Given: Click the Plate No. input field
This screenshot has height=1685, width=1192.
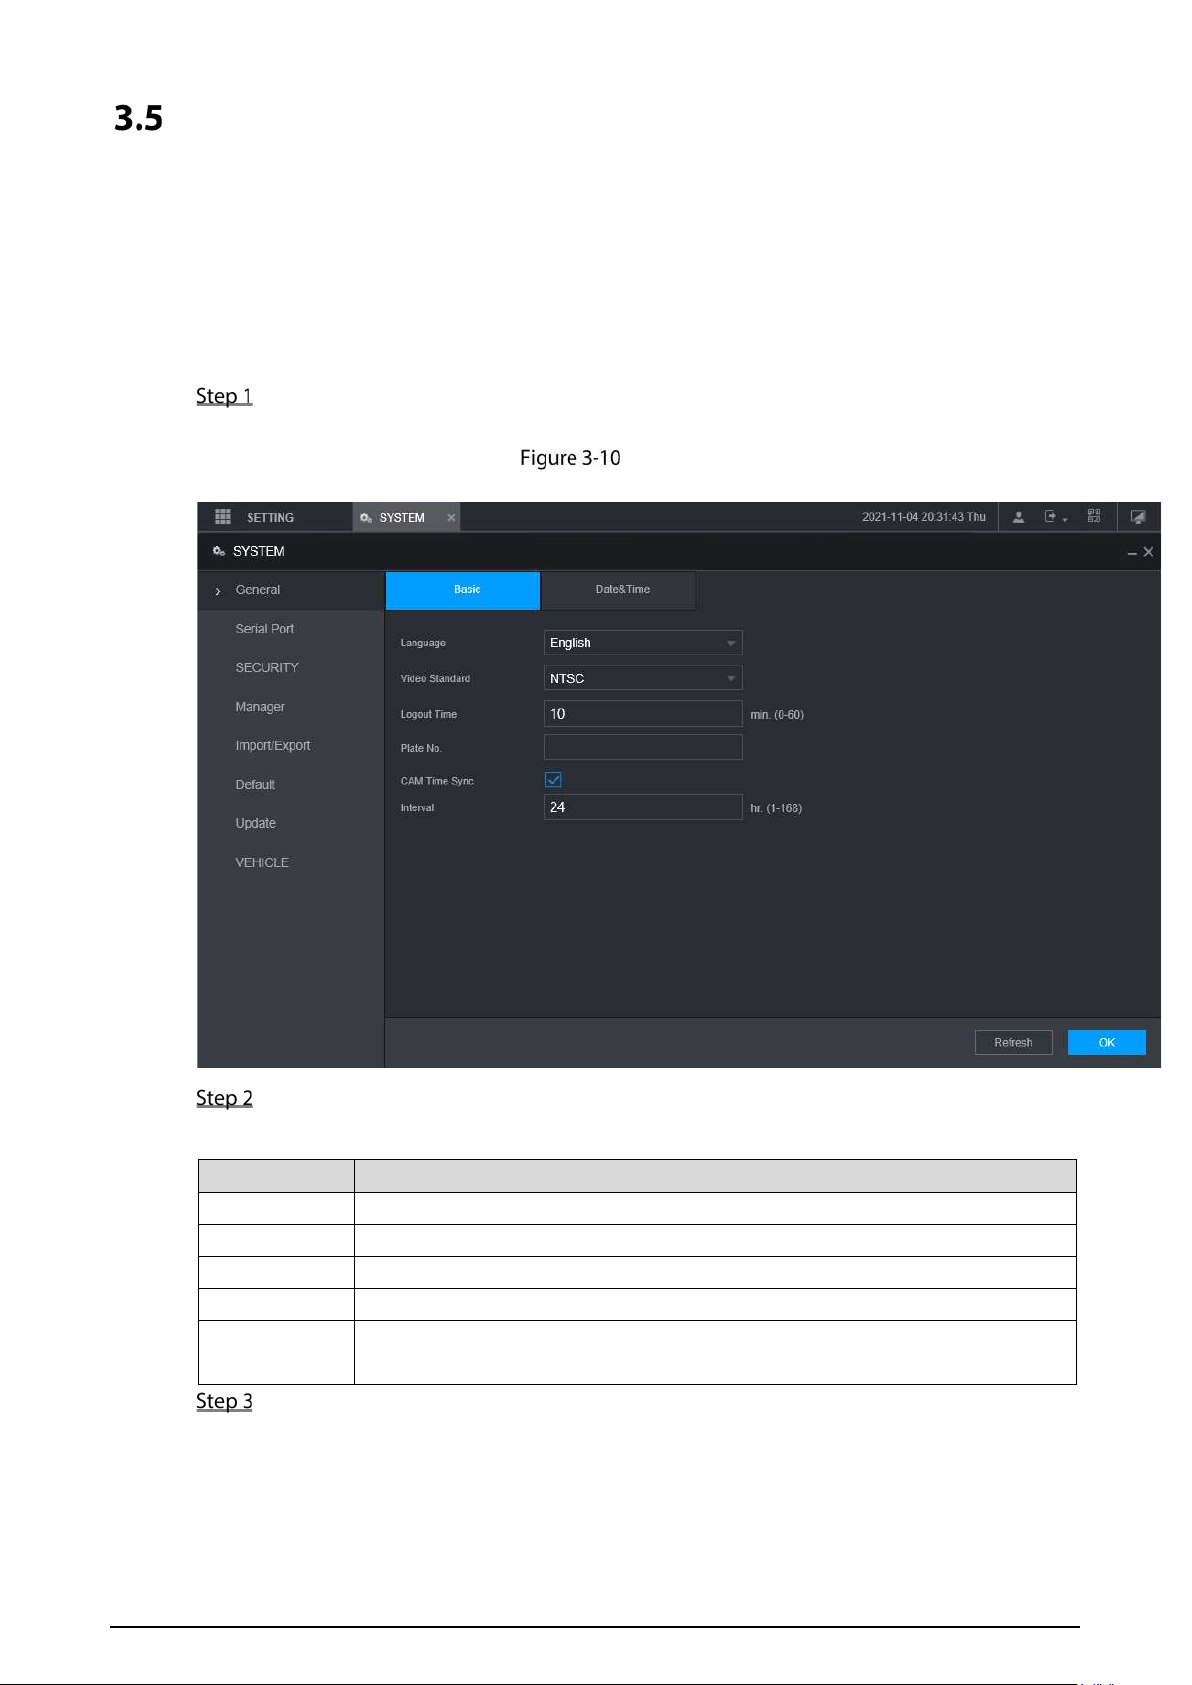Looking at the screenshot, I should 643,747.
